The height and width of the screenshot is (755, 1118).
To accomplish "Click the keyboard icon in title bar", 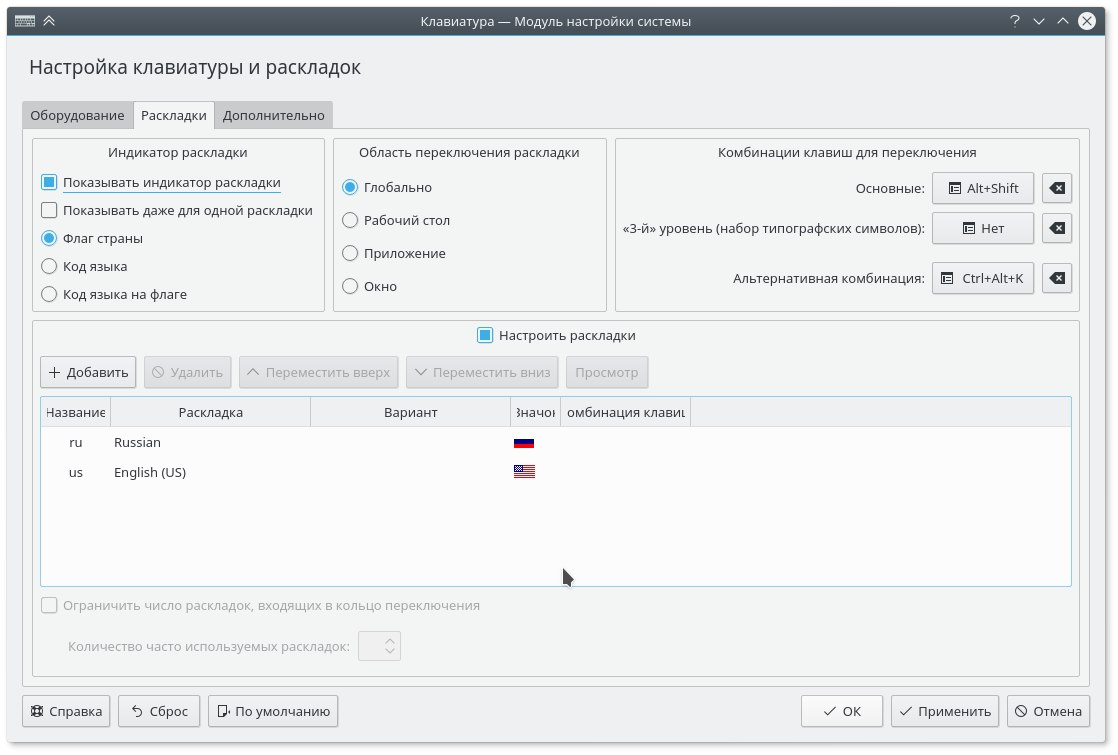I will (25, 21).
